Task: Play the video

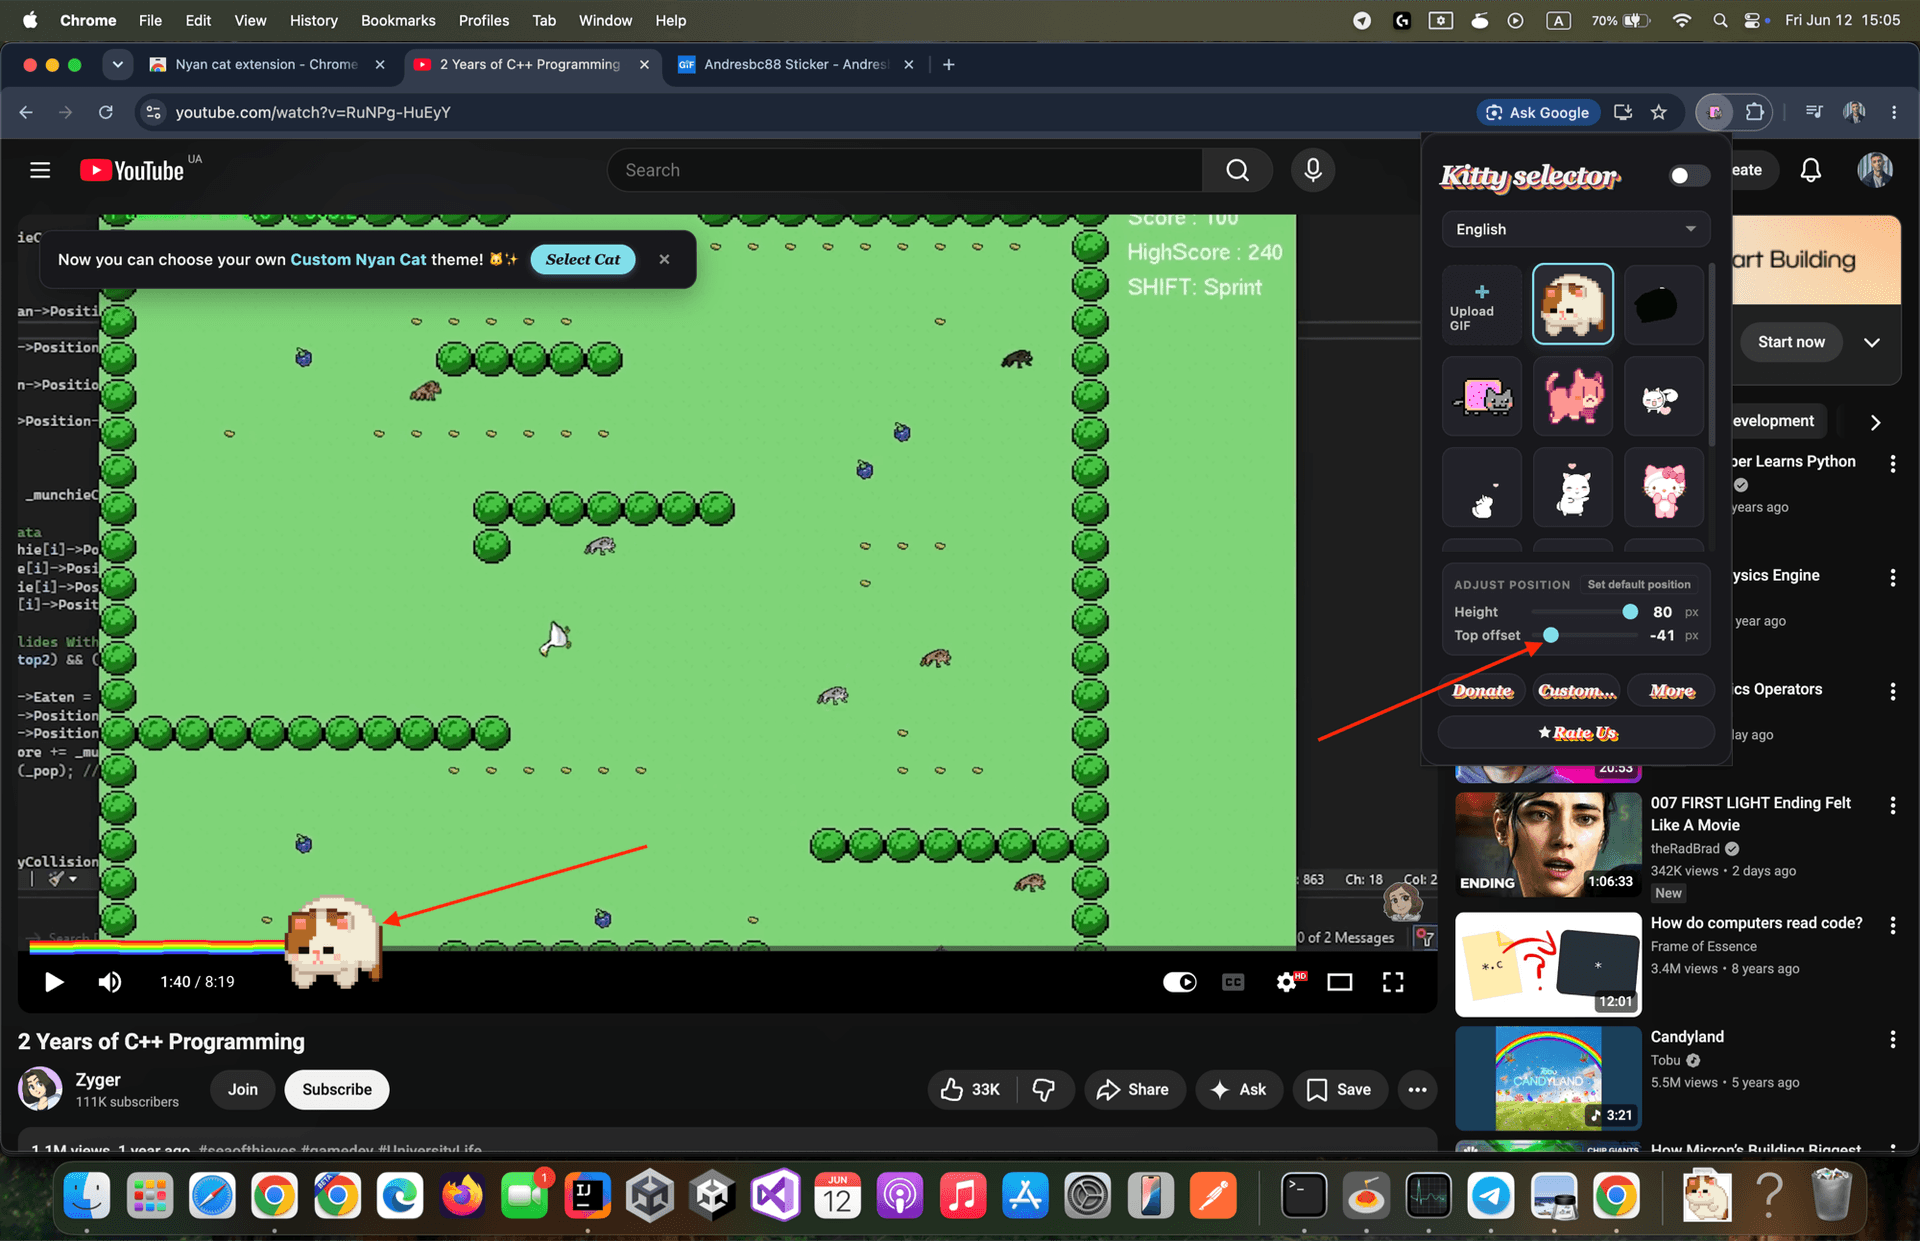Action: 54,982
